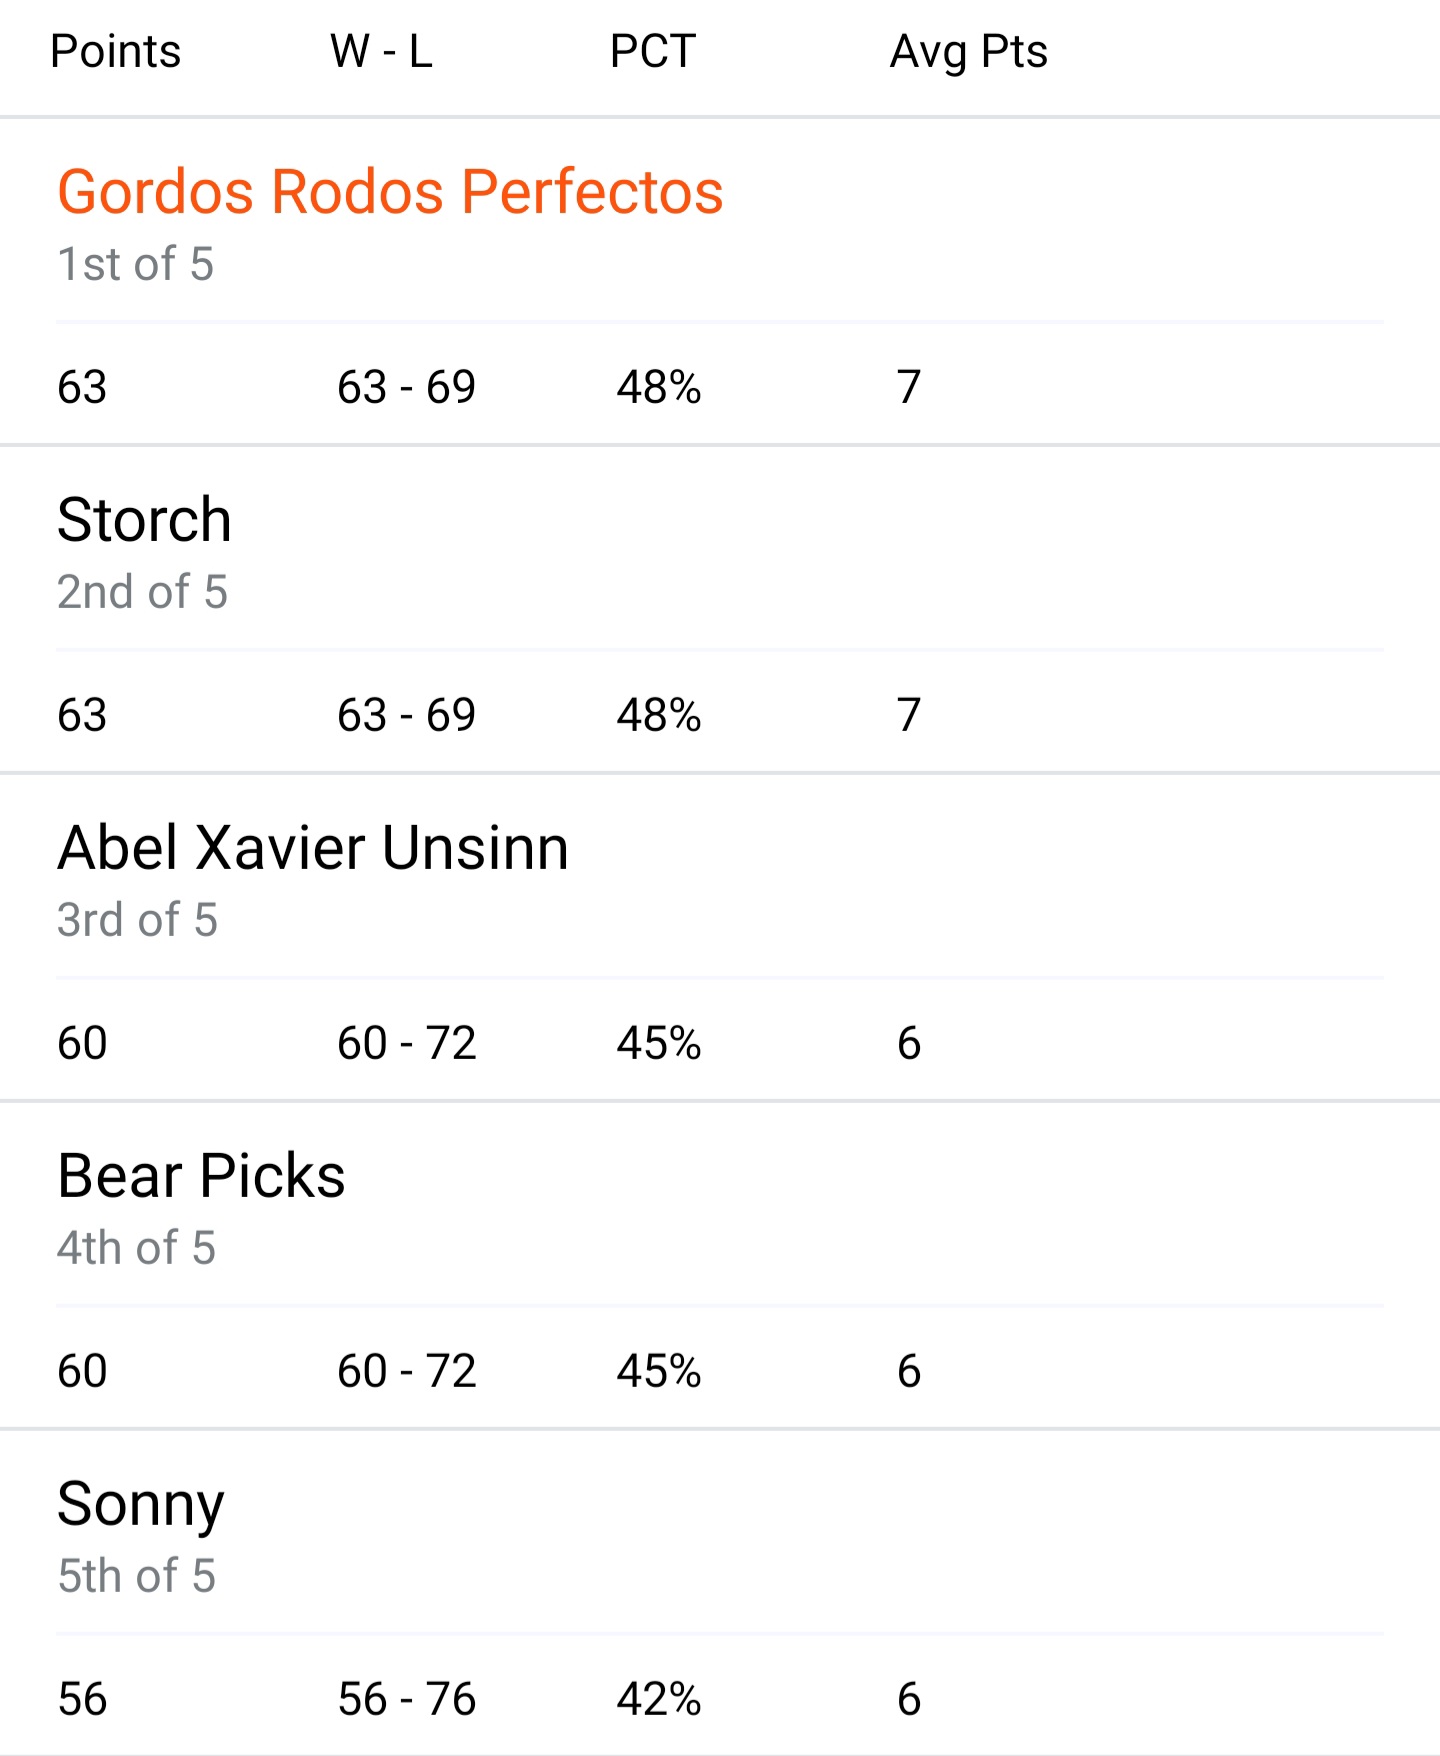The height and width of the screenshot is (1756, 1440).
Task: Click Storch's 48% win percentage
Action: click(x=658, y=715)
